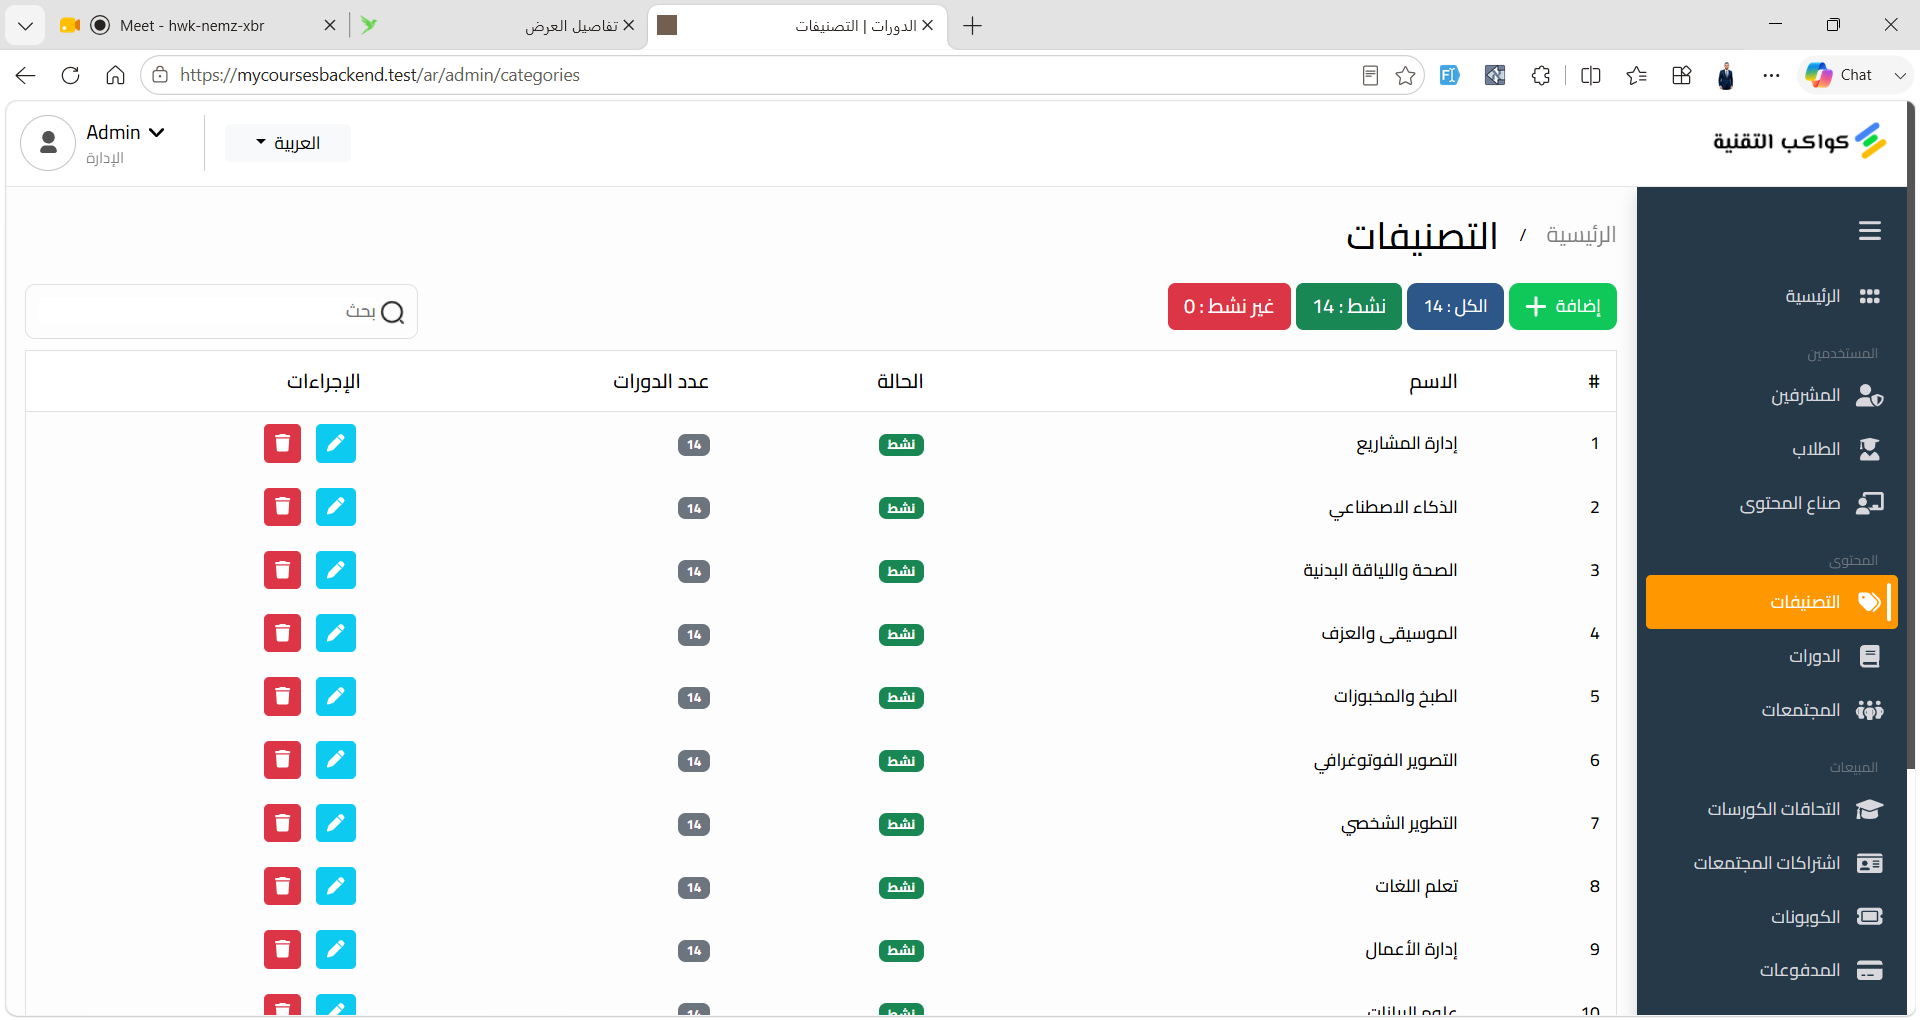The height and width of the screenshot is (1020, 1920).
Task: Click the search magnifier icon
Action: point(393,313)
